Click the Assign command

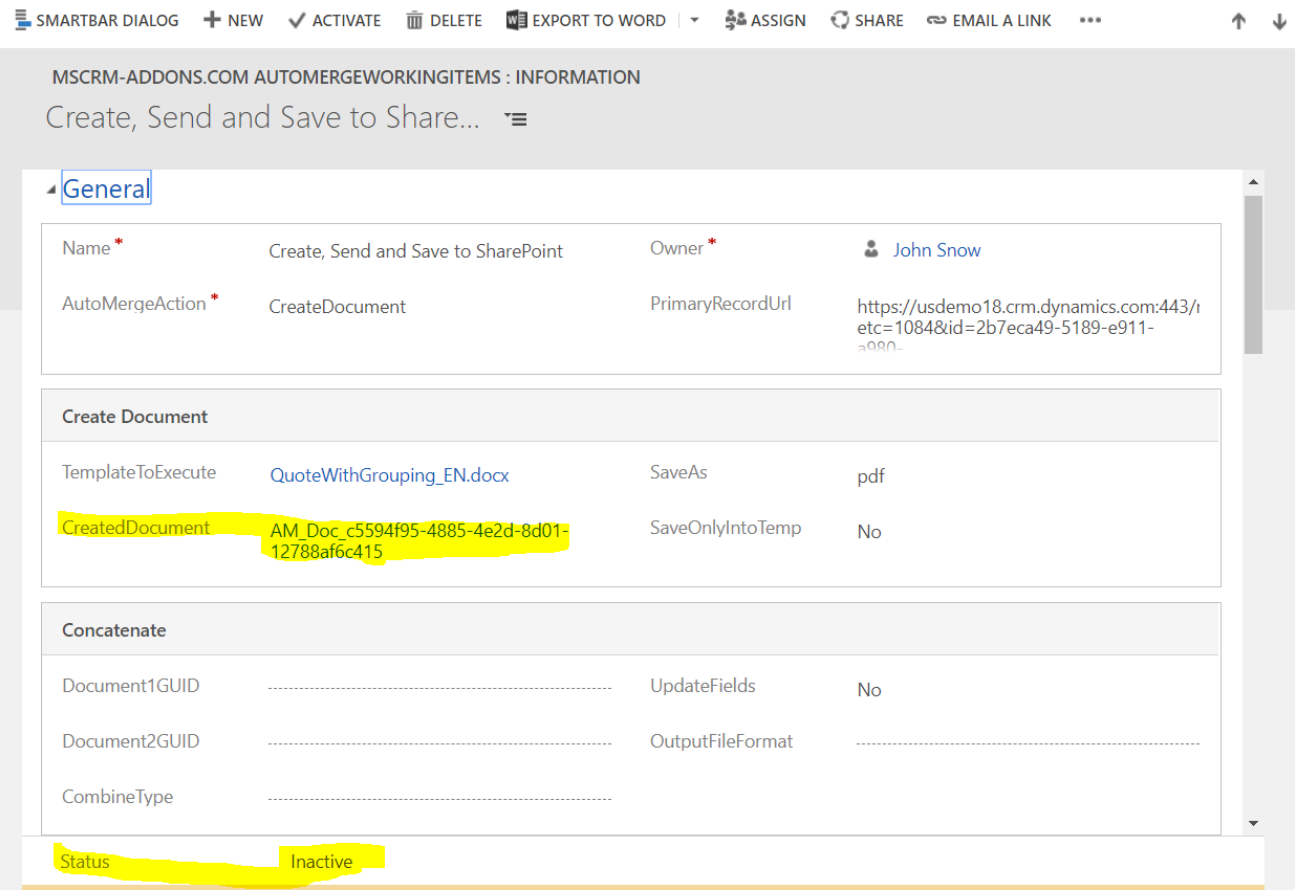[765, 20]
